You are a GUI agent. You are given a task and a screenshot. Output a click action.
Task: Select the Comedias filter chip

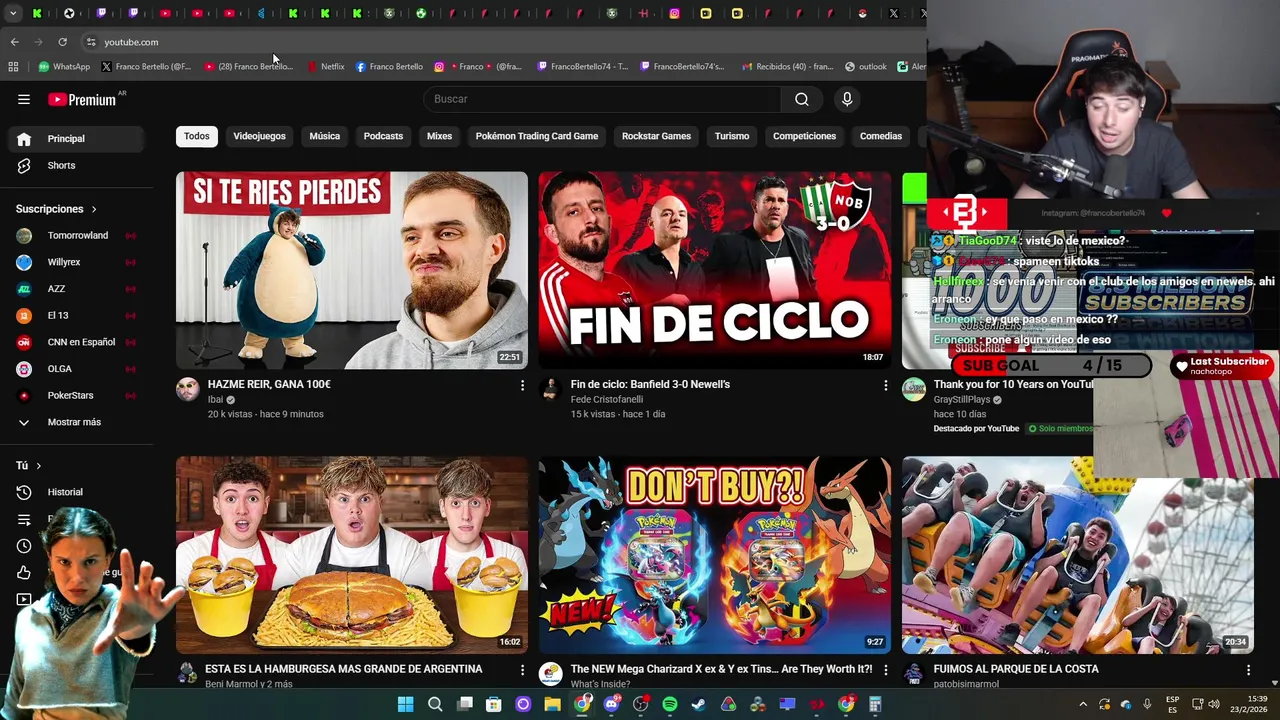coord(881,136)
